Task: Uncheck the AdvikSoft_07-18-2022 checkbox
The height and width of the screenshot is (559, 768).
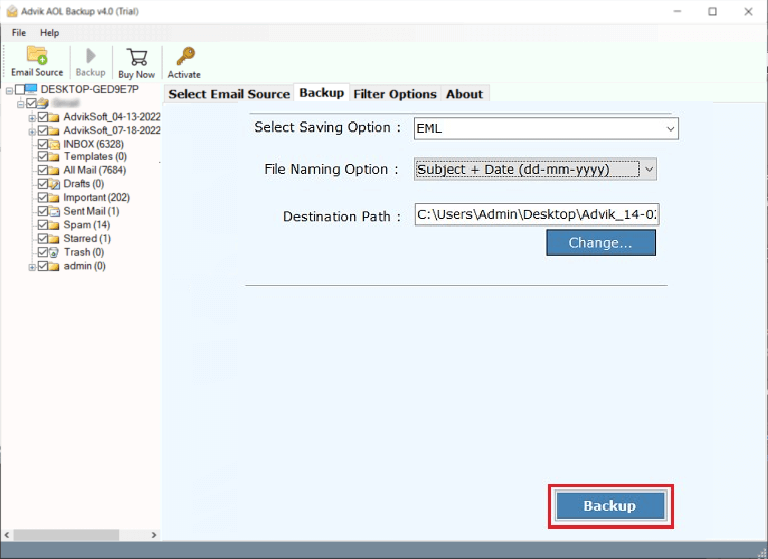Action: point(43,131)
